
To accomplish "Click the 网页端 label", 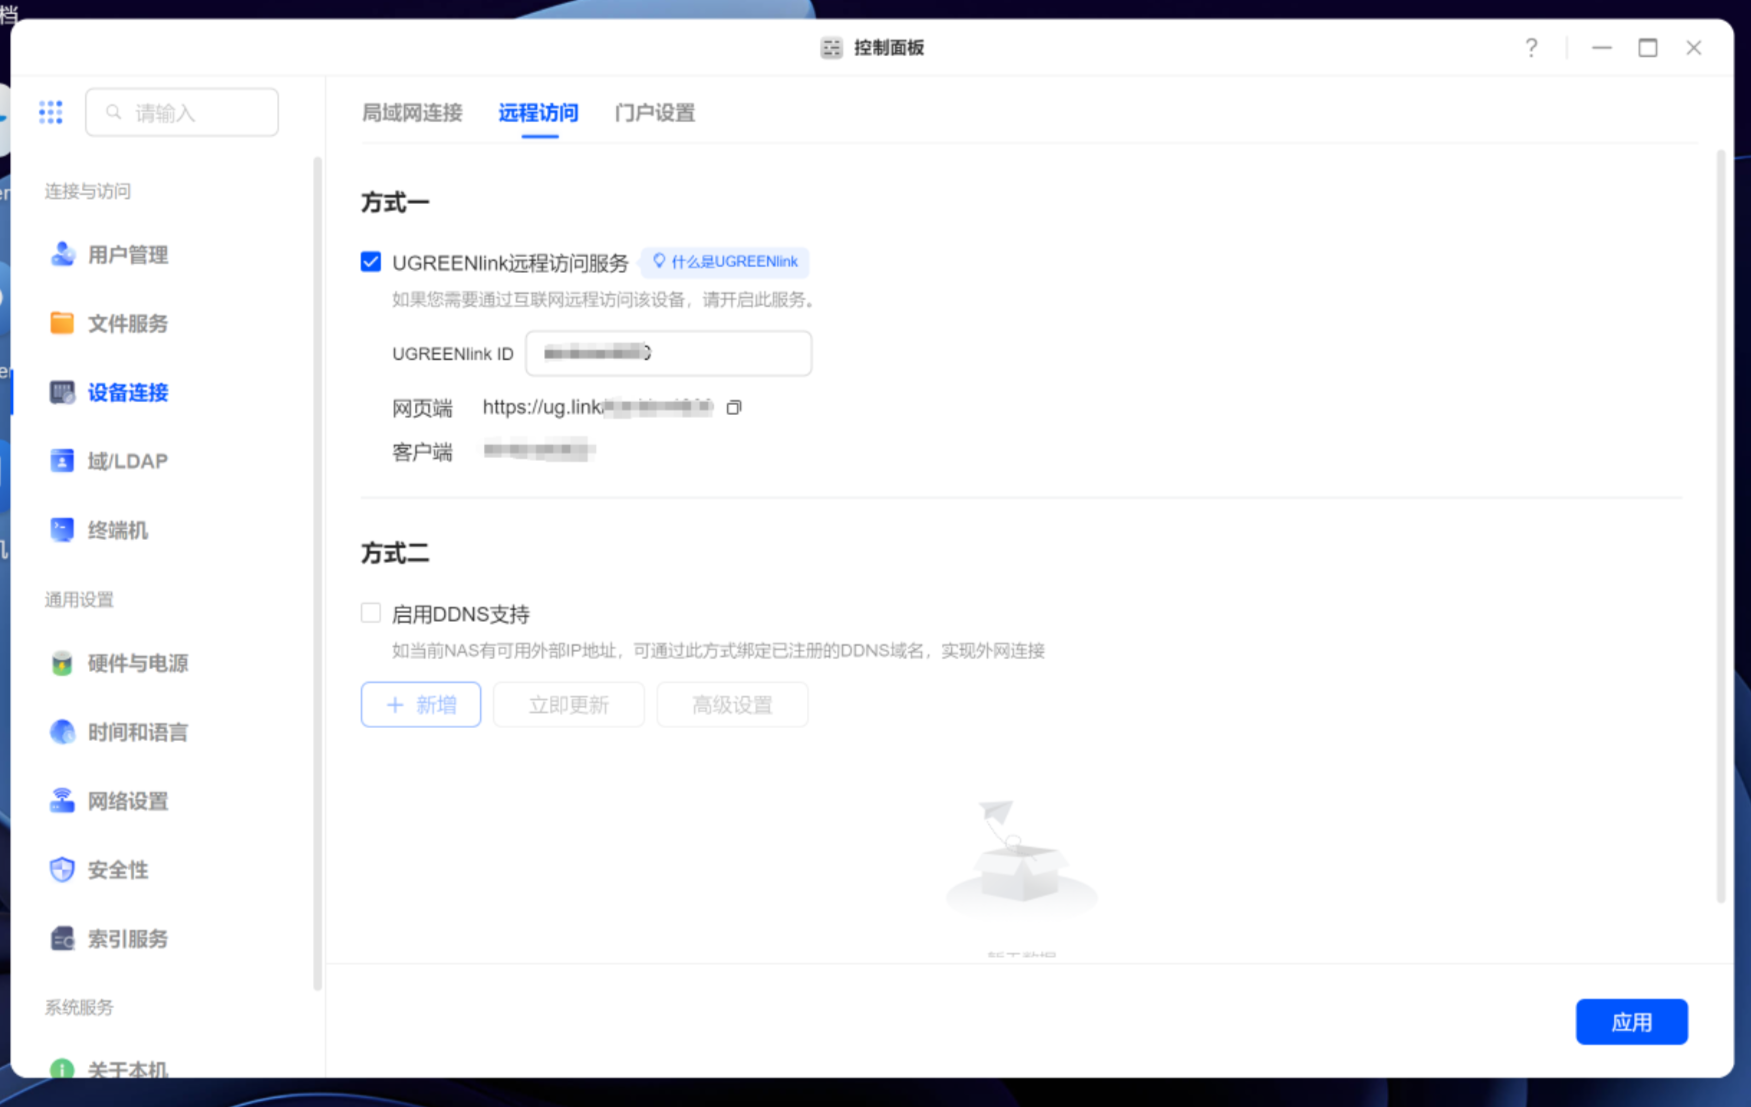I will [422, 408].
